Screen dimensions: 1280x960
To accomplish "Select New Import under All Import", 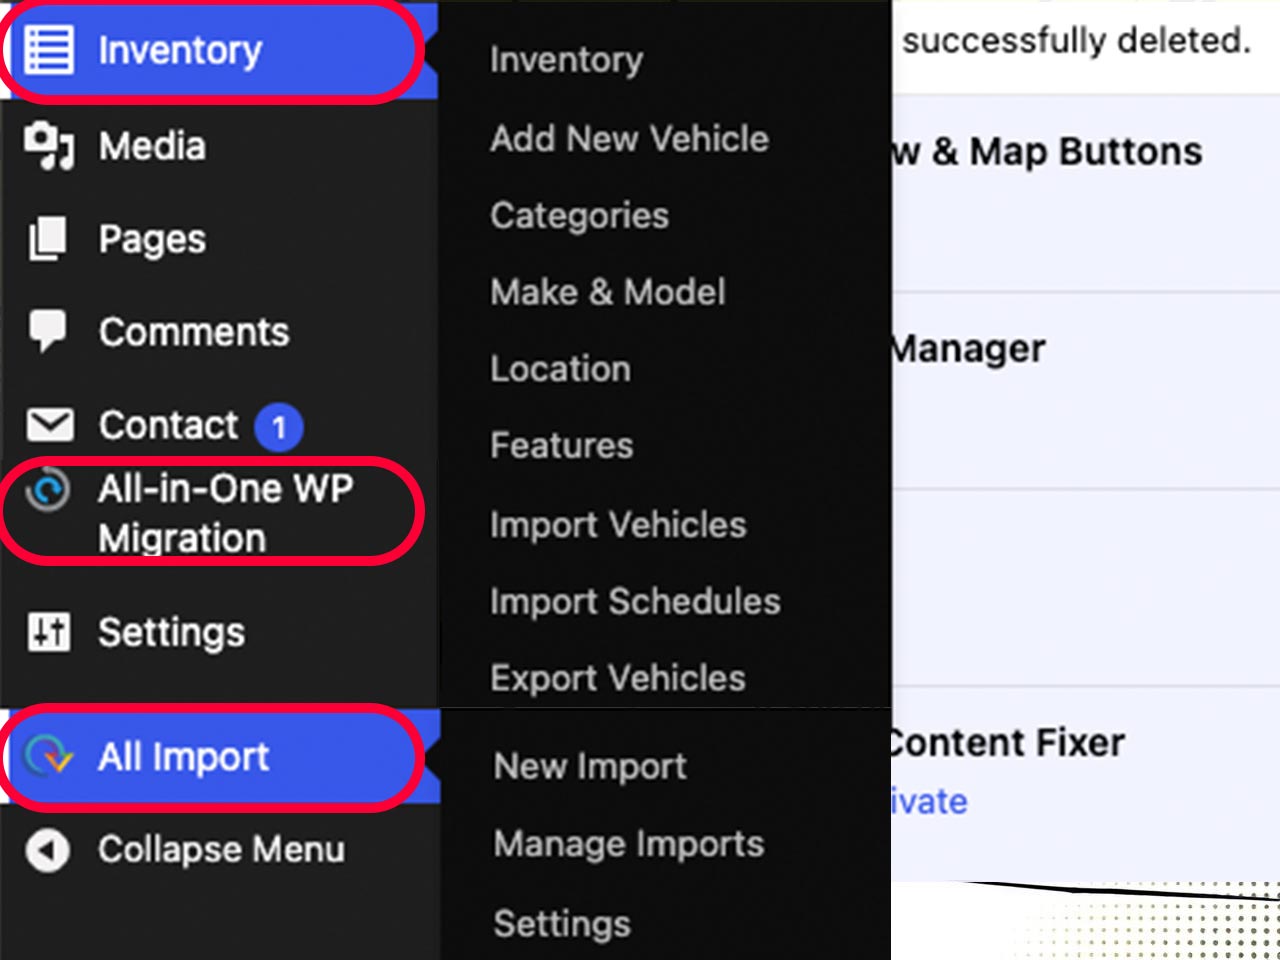I will point(590,767).
